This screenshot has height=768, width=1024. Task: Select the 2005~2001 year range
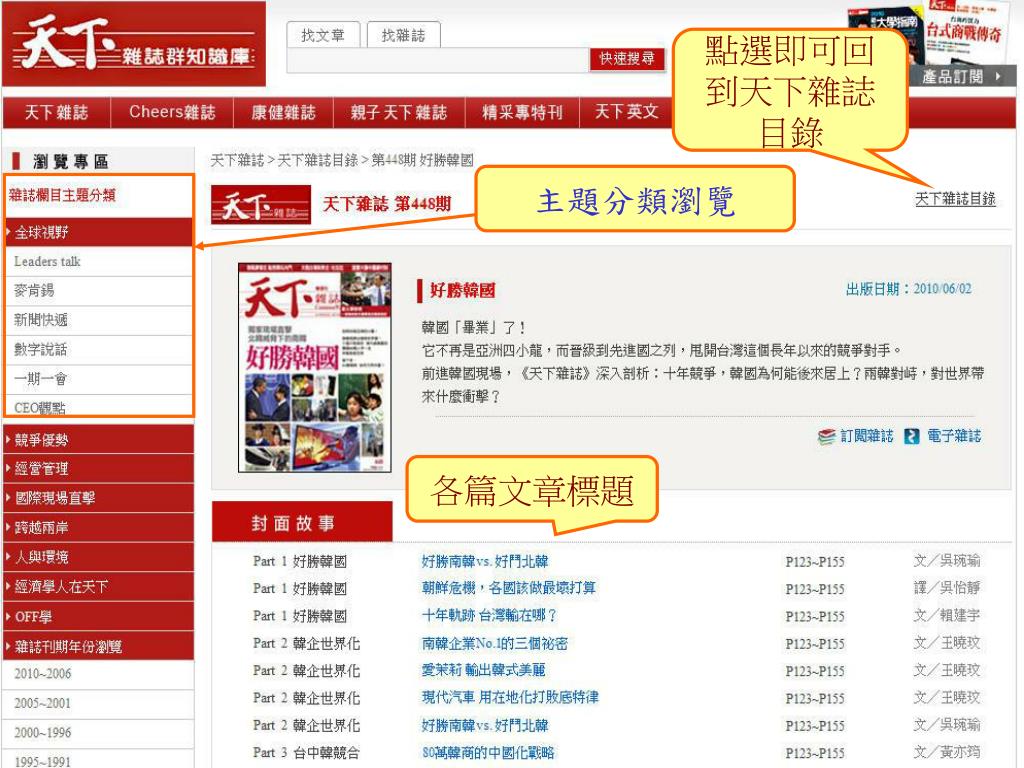99,703
